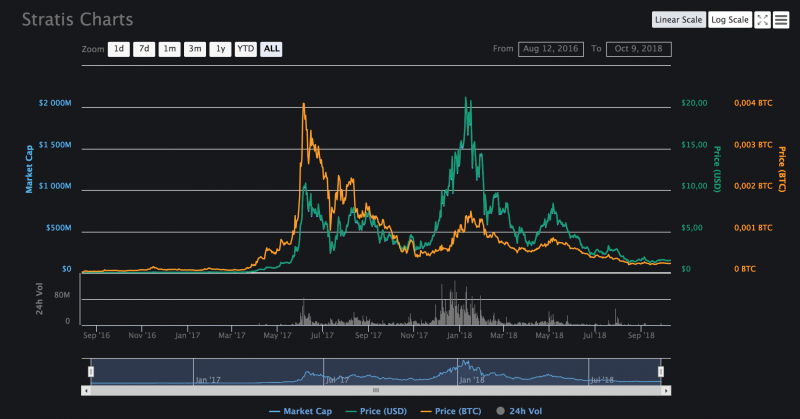Toggle fullscreen chart view icon
800x419 pixels.
(762, 20)
